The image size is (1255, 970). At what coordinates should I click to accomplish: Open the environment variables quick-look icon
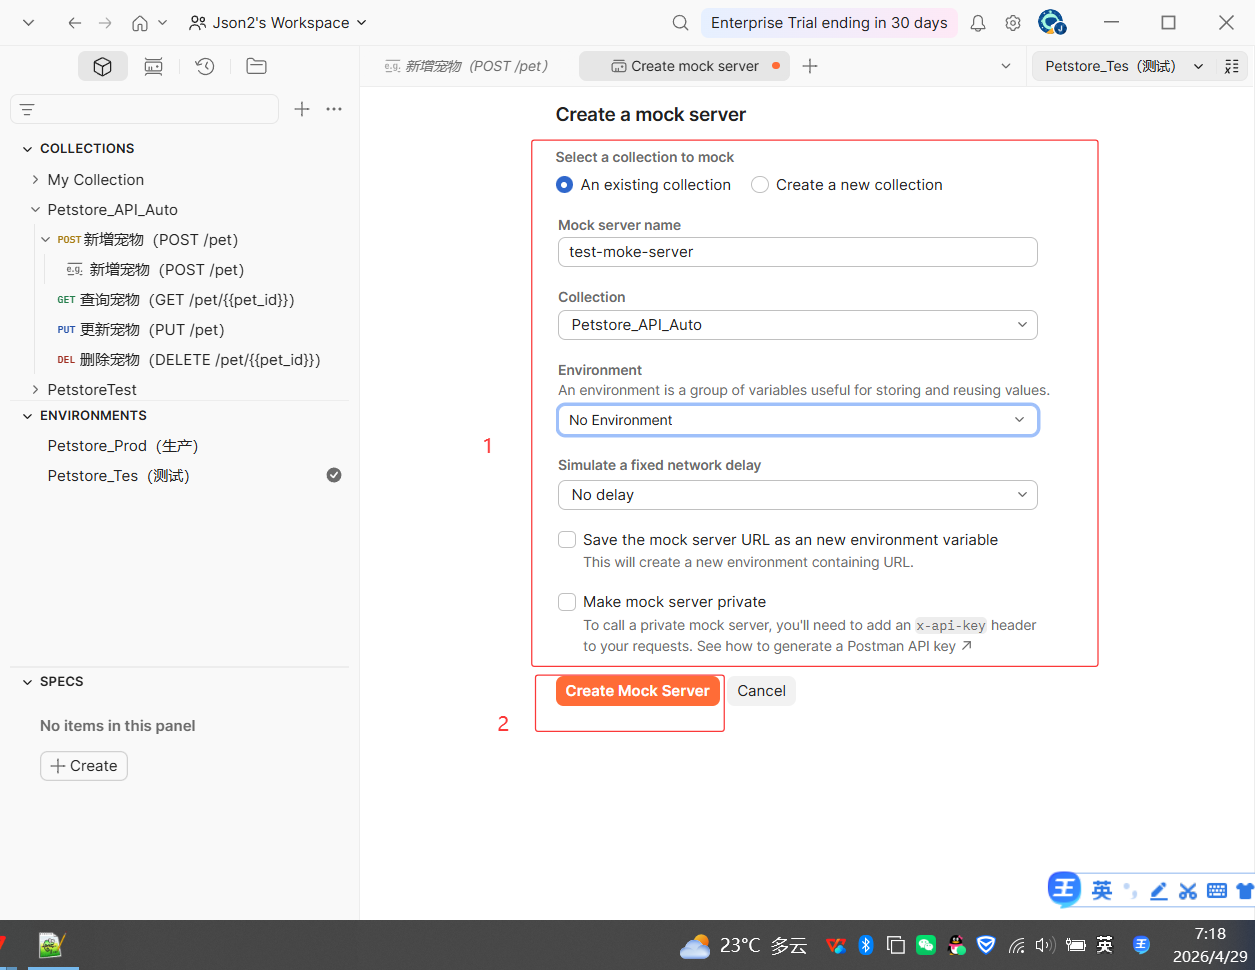pyautogui.click(x=1232, y=66)
